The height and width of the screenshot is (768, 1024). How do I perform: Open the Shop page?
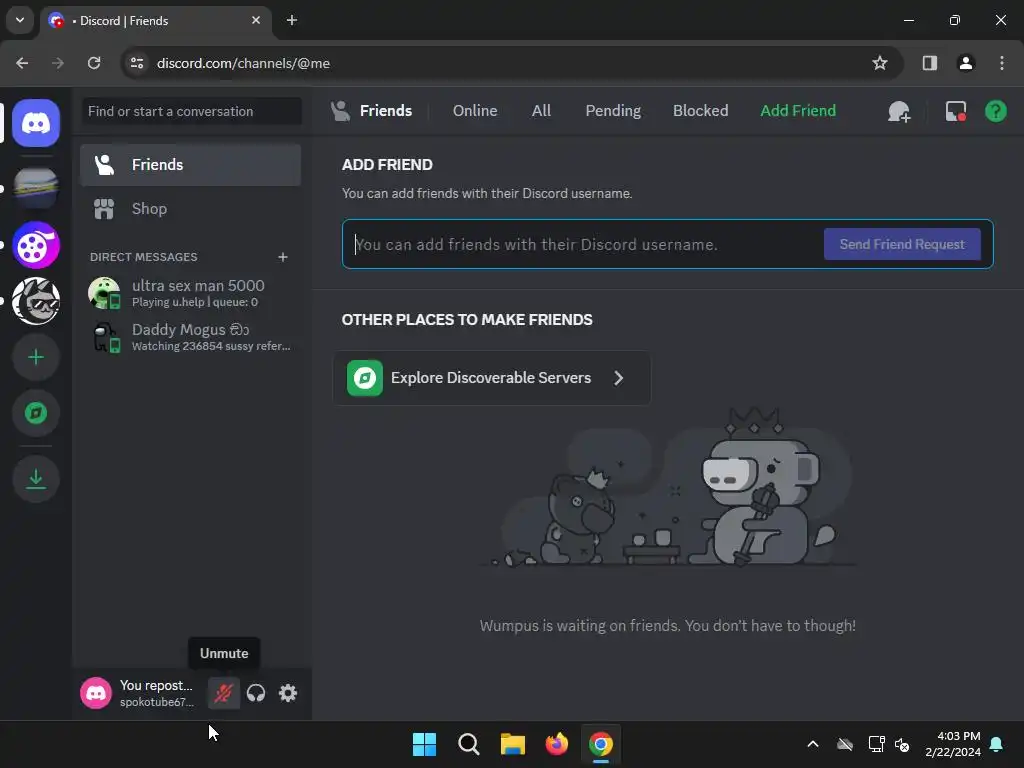pos(191,209)
